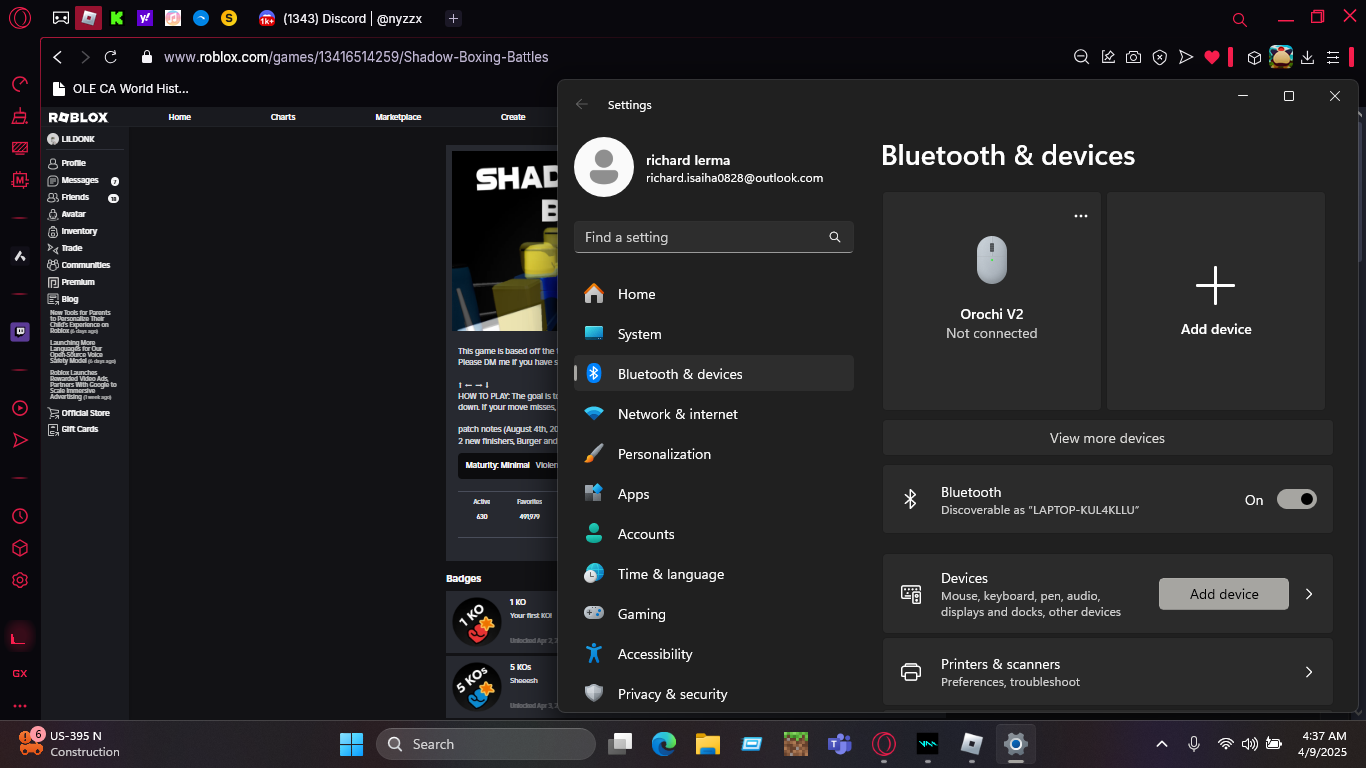Image resolution: width=1366 pixels, height=768 pixels.
Task: Click the taskbar Search box
Action: [x=486, y=744]
